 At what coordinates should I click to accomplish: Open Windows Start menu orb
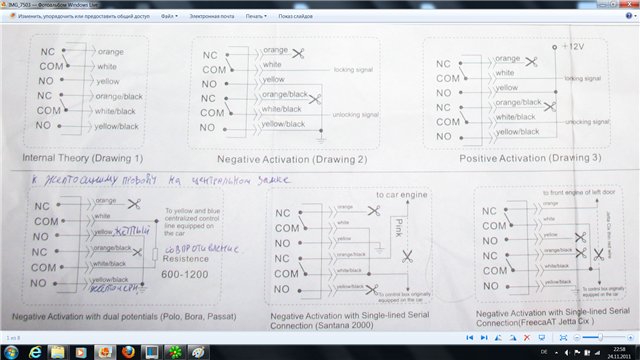[11, 352]
